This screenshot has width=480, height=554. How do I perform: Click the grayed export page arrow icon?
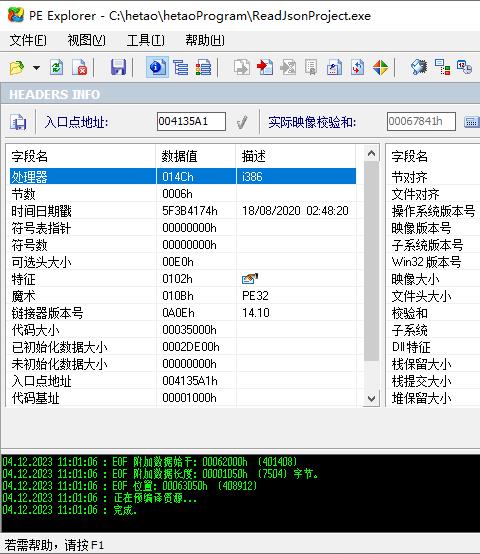point(242,67)
